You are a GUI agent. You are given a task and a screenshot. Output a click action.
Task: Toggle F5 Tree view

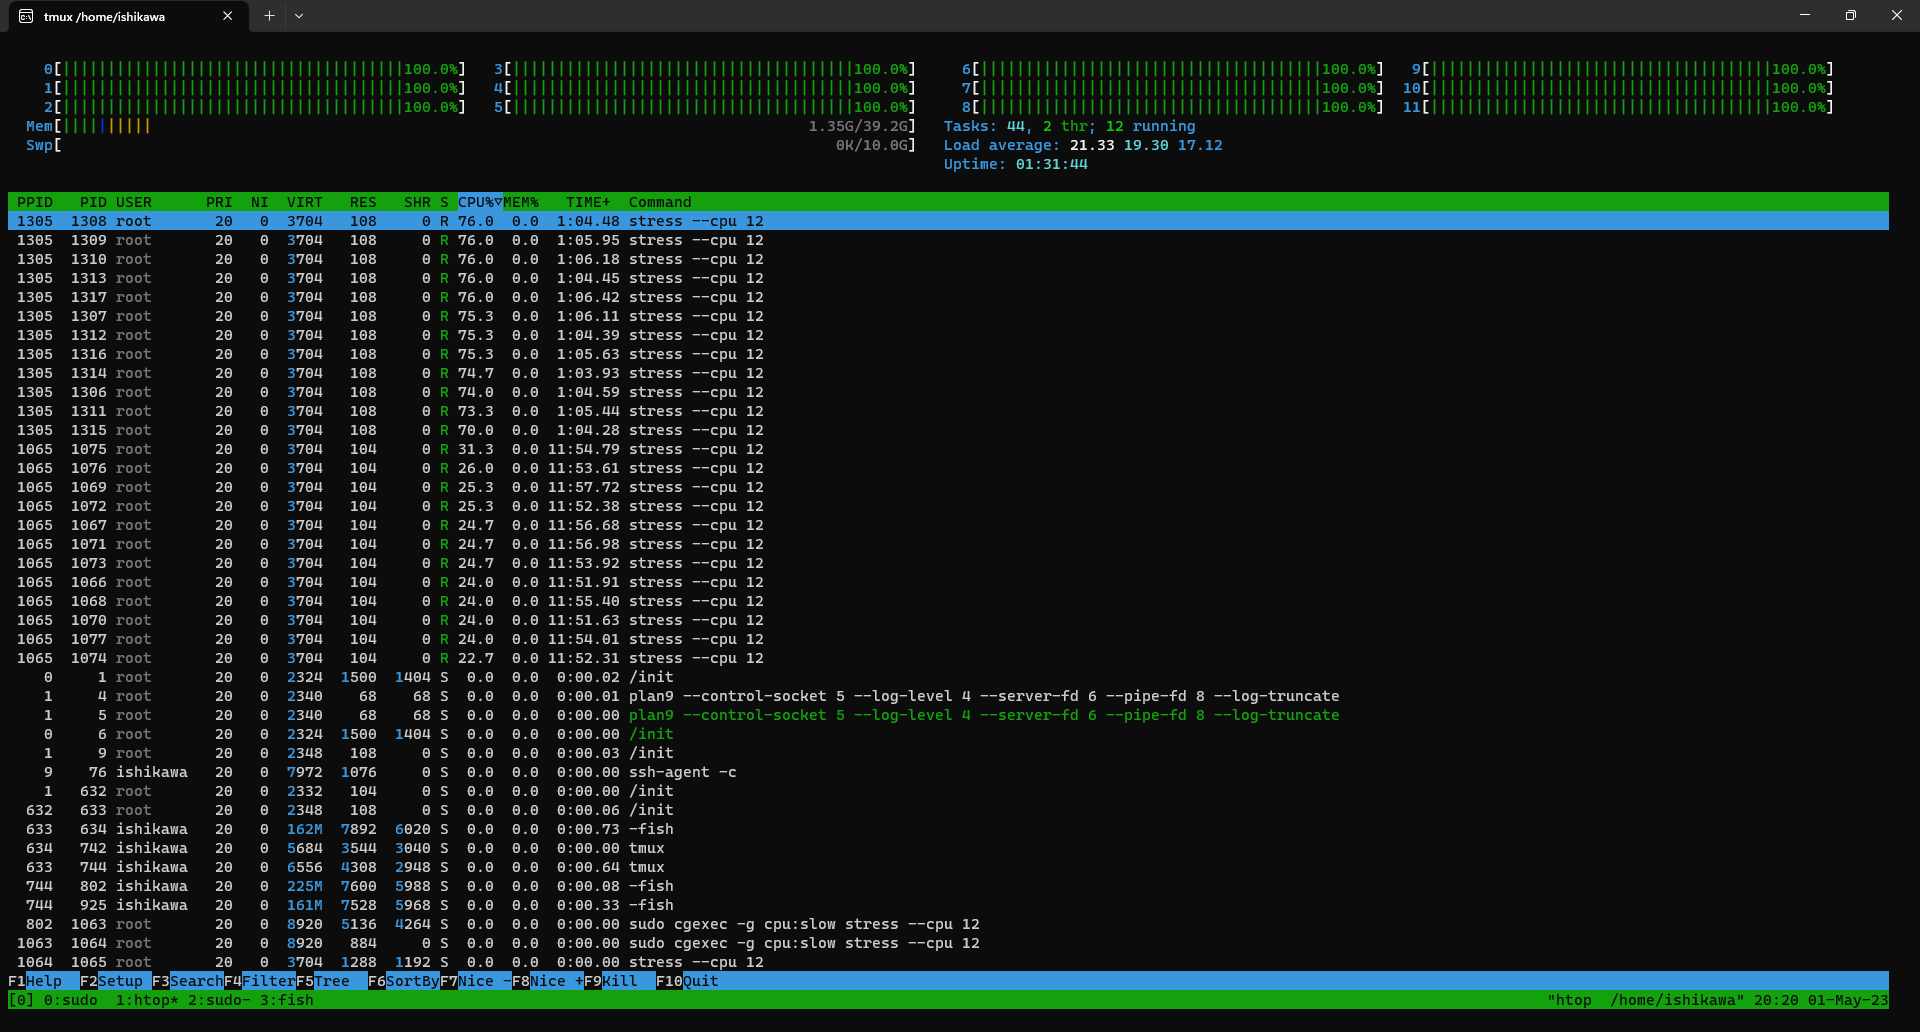331,981
